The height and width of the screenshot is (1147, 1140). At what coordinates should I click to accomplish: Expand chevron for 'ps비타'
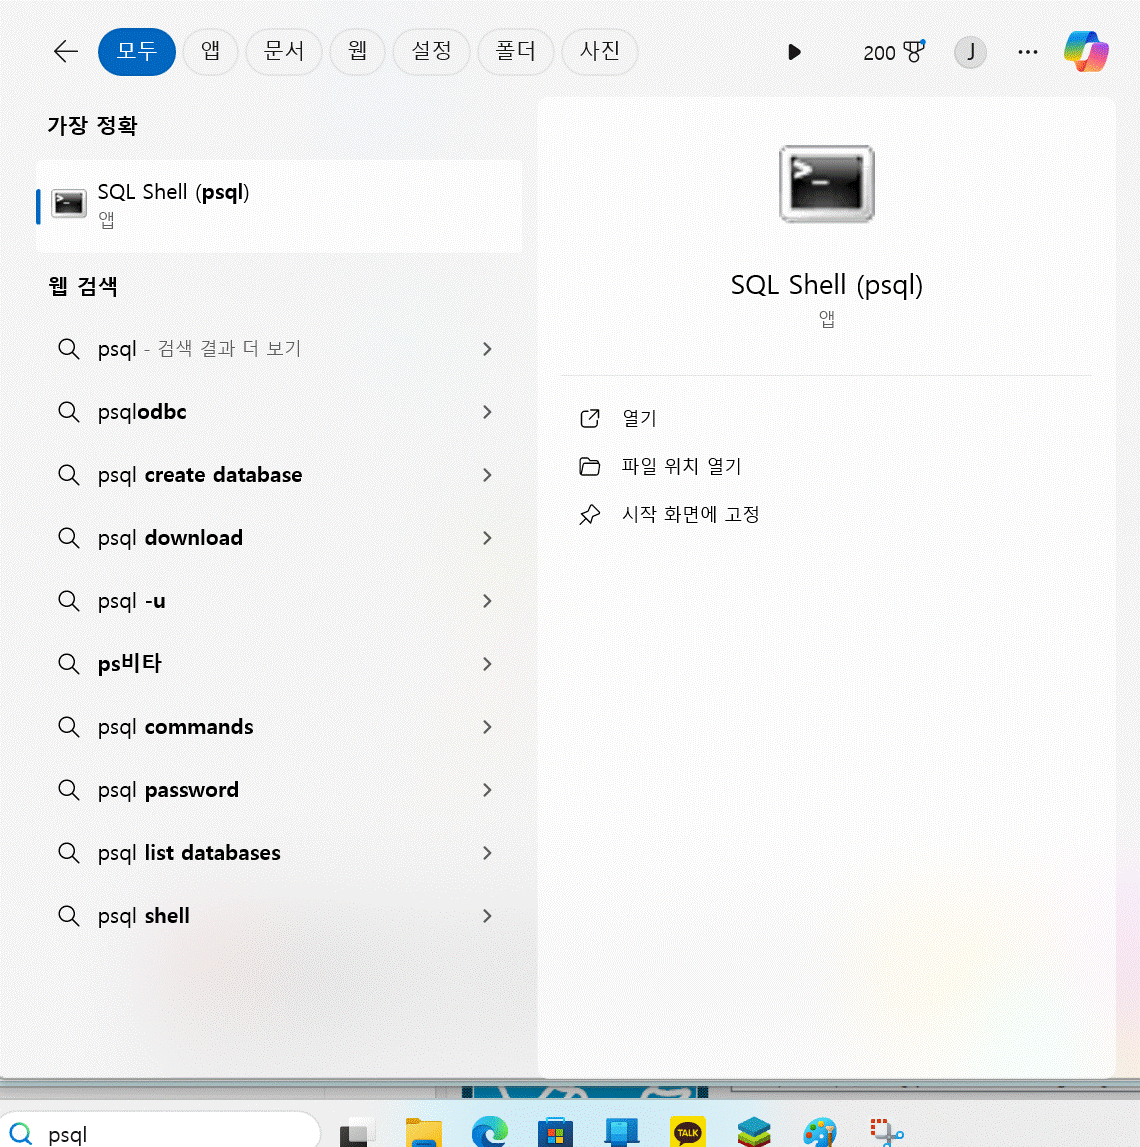point(487,663)
